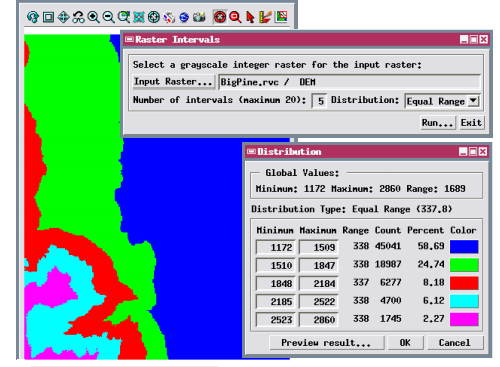Click OK in Distribution dialog
Image resolution: width=500 pixels, height=367 pixels.
(405, 343)
